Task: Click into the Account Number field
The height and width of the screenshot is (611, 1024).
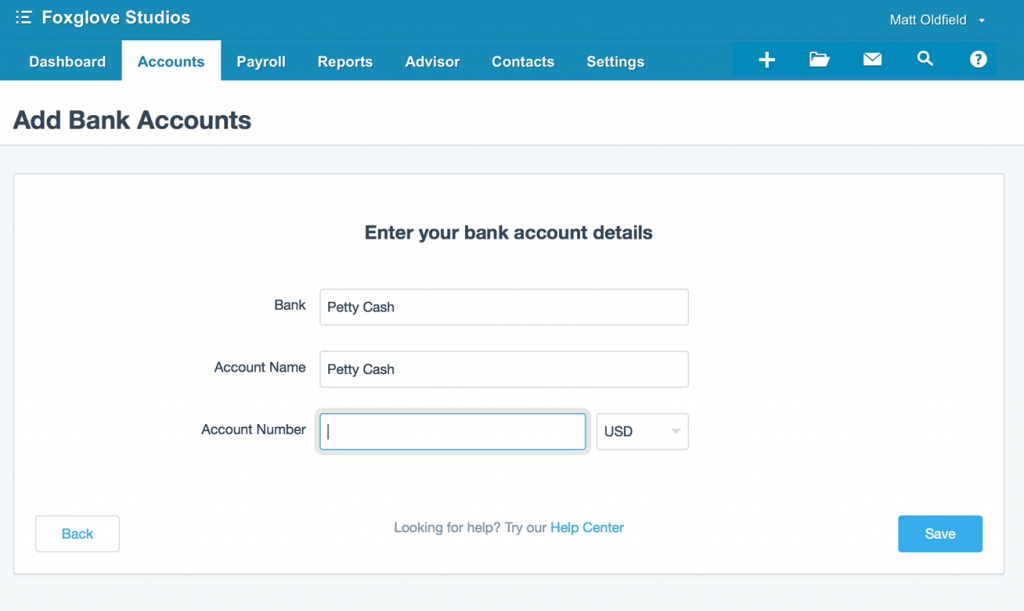Action: [452, 432]
